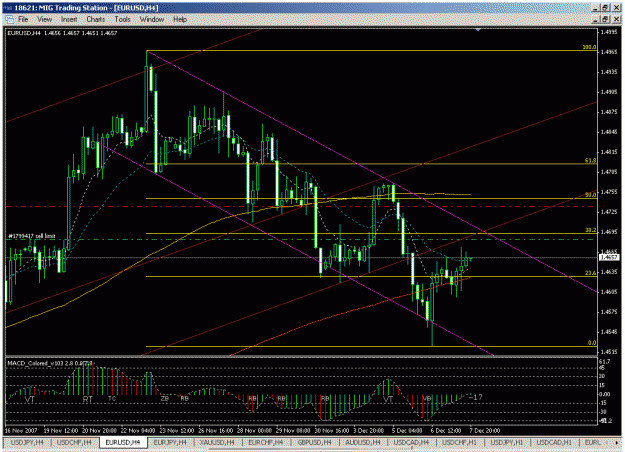Click the RT marker in MACD panel

[88, 399]
